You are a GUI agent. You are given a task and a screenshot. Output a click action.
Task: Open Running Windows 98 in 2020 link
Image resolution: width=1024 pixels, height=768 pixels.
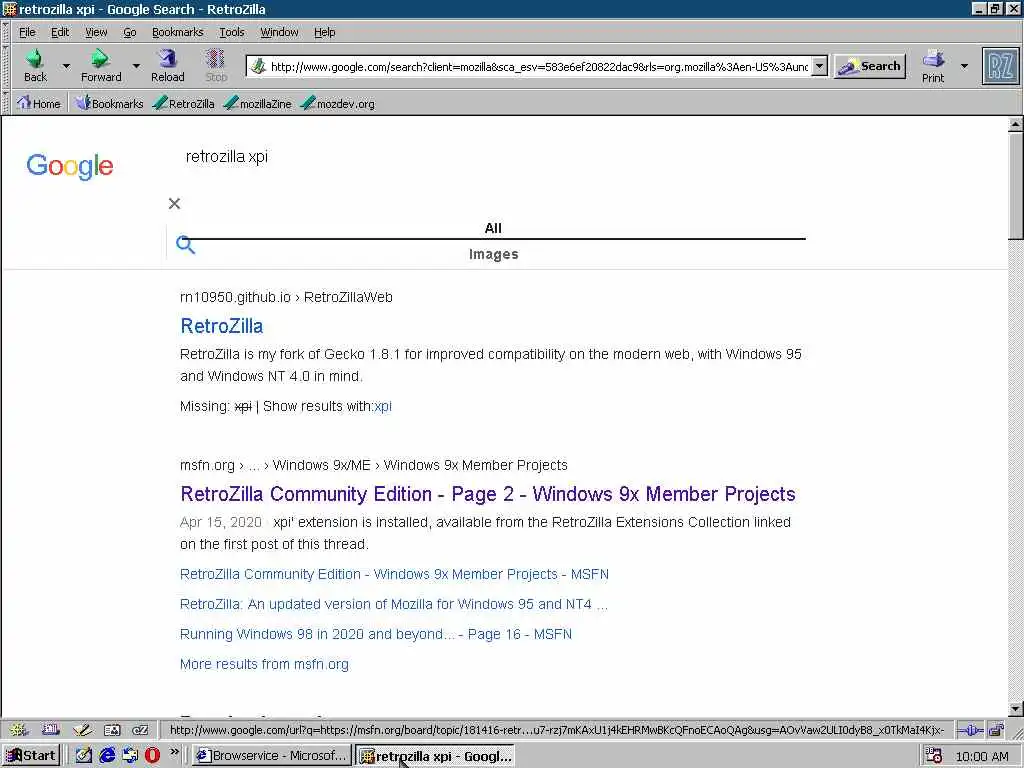coord(376,634)
